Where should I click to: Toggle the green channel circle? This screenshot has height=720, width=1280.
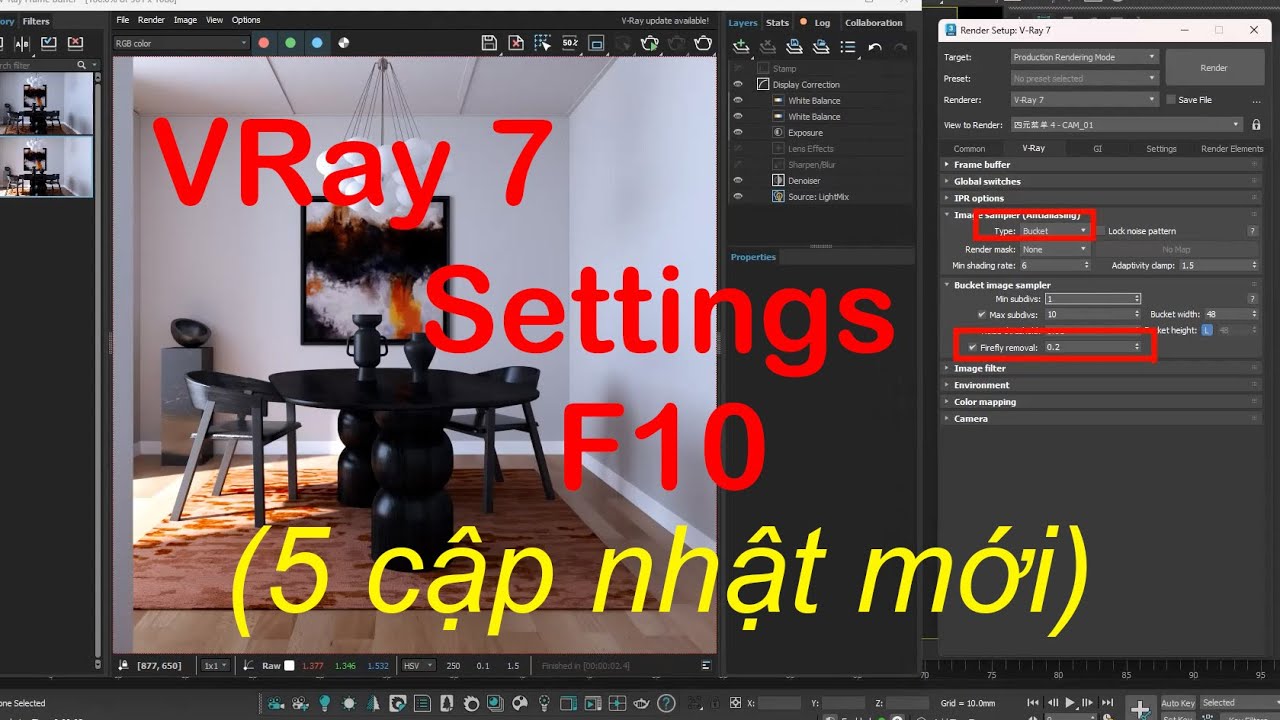(290, 43)
